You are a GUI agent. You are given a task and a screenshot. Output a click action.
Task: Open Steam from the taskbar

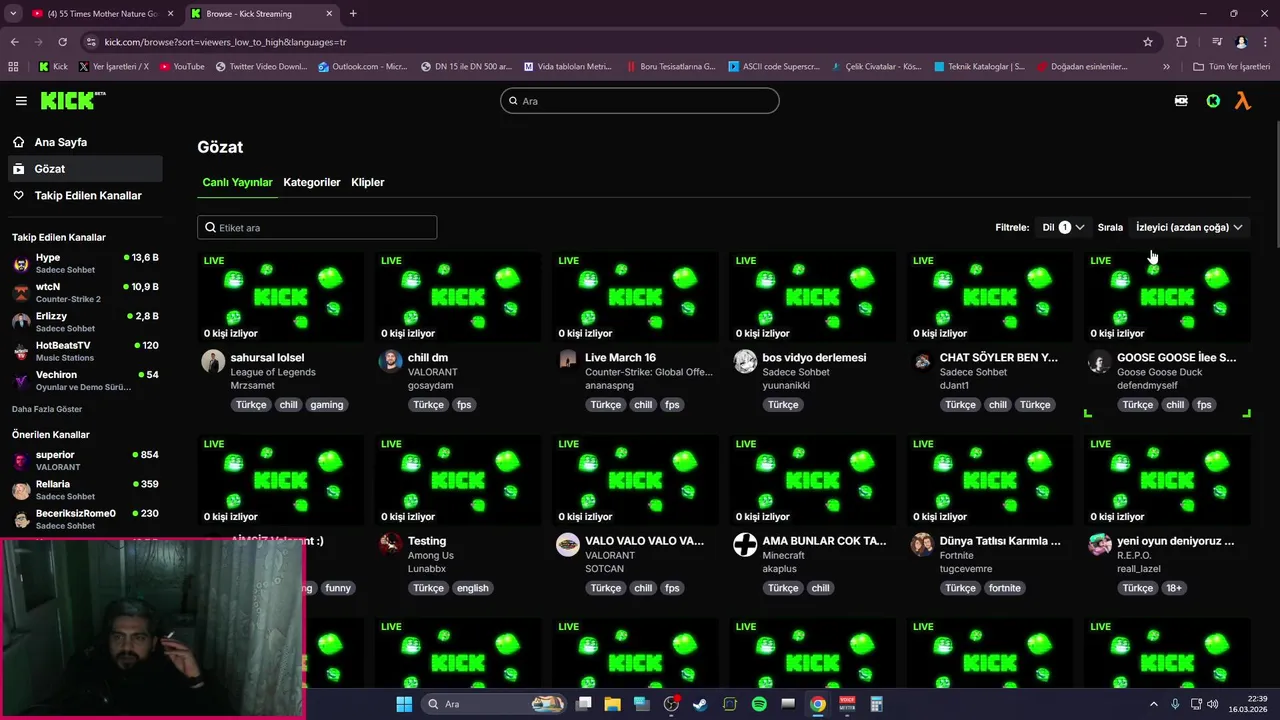point(700,704)
